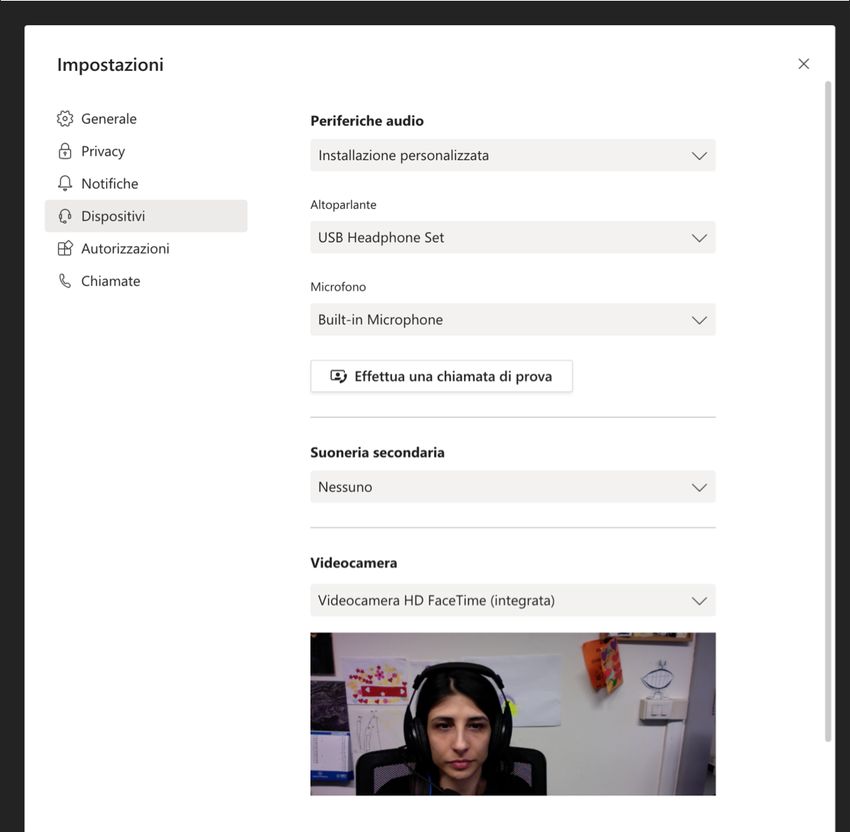This screenshot has width=850, height=832.
Task: Click the headset icon next to Dispositivi
Action: coord(65,216)
